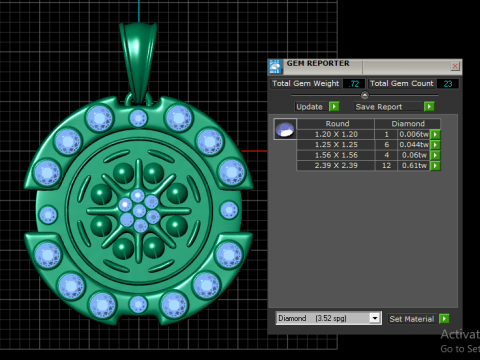Open the Diamond material dropdown

[x=375, y=318]
